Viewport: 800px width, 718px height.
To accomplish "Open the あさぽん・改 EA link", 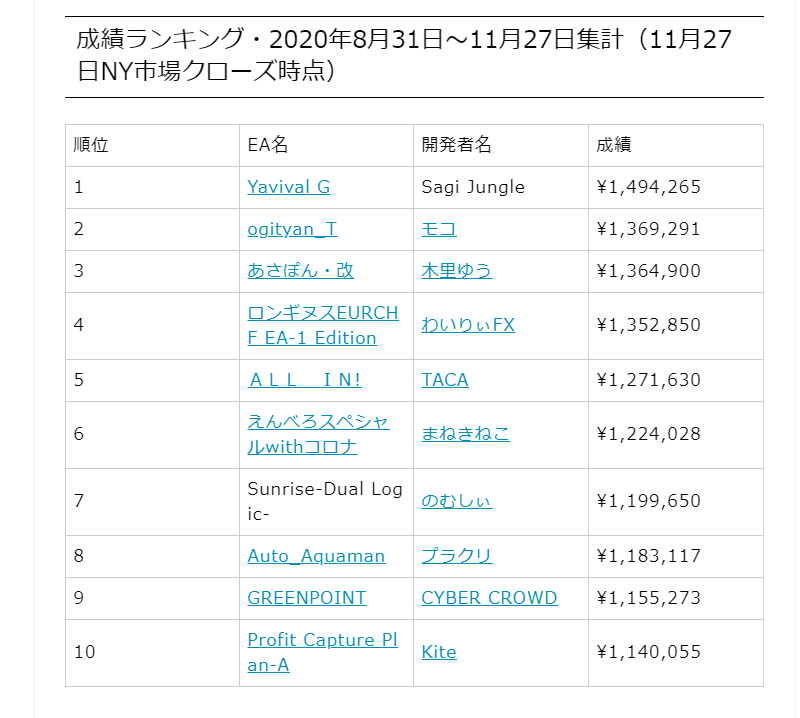I will 300,271.
